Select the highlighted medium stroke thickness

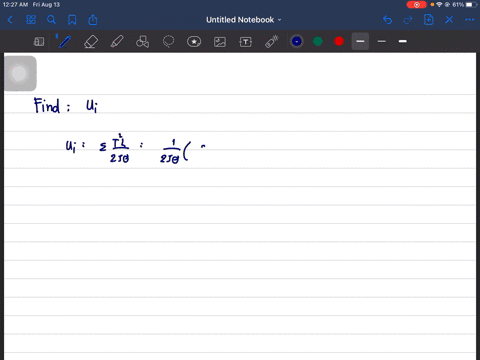(360, 41)
